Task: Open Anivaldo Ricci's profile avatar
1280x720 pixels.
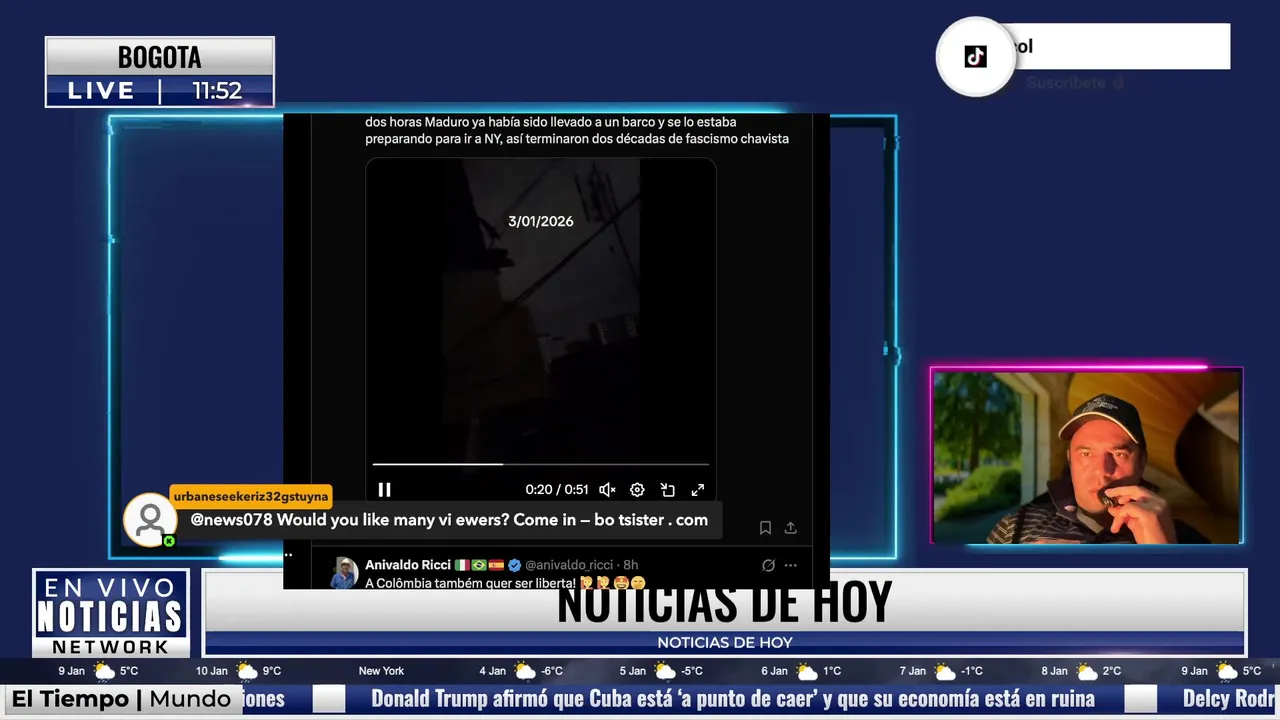Action: (344, 573)
